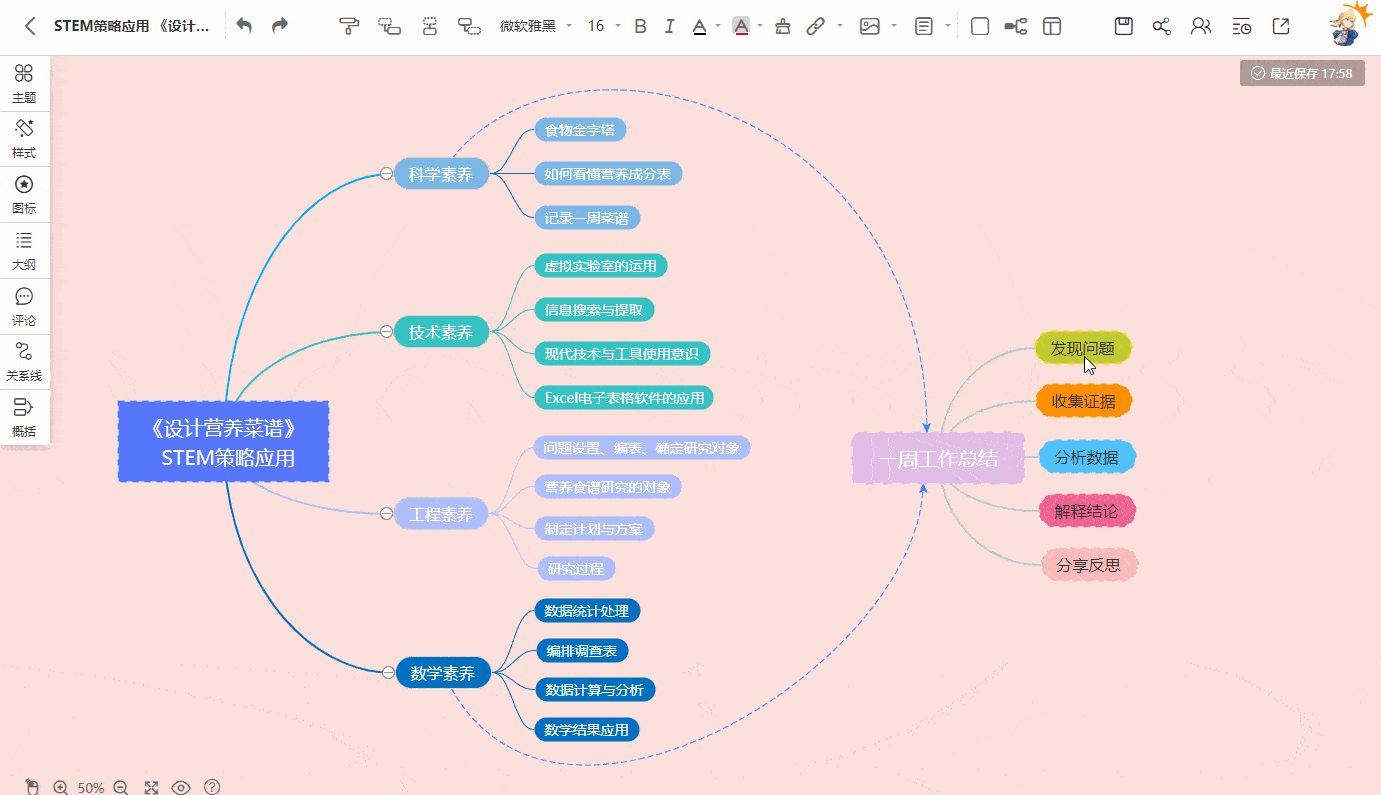Select the 发现问题 node
This screenshot has height=795, width=1381.
pyautogui.click(x=1083, y=348)
